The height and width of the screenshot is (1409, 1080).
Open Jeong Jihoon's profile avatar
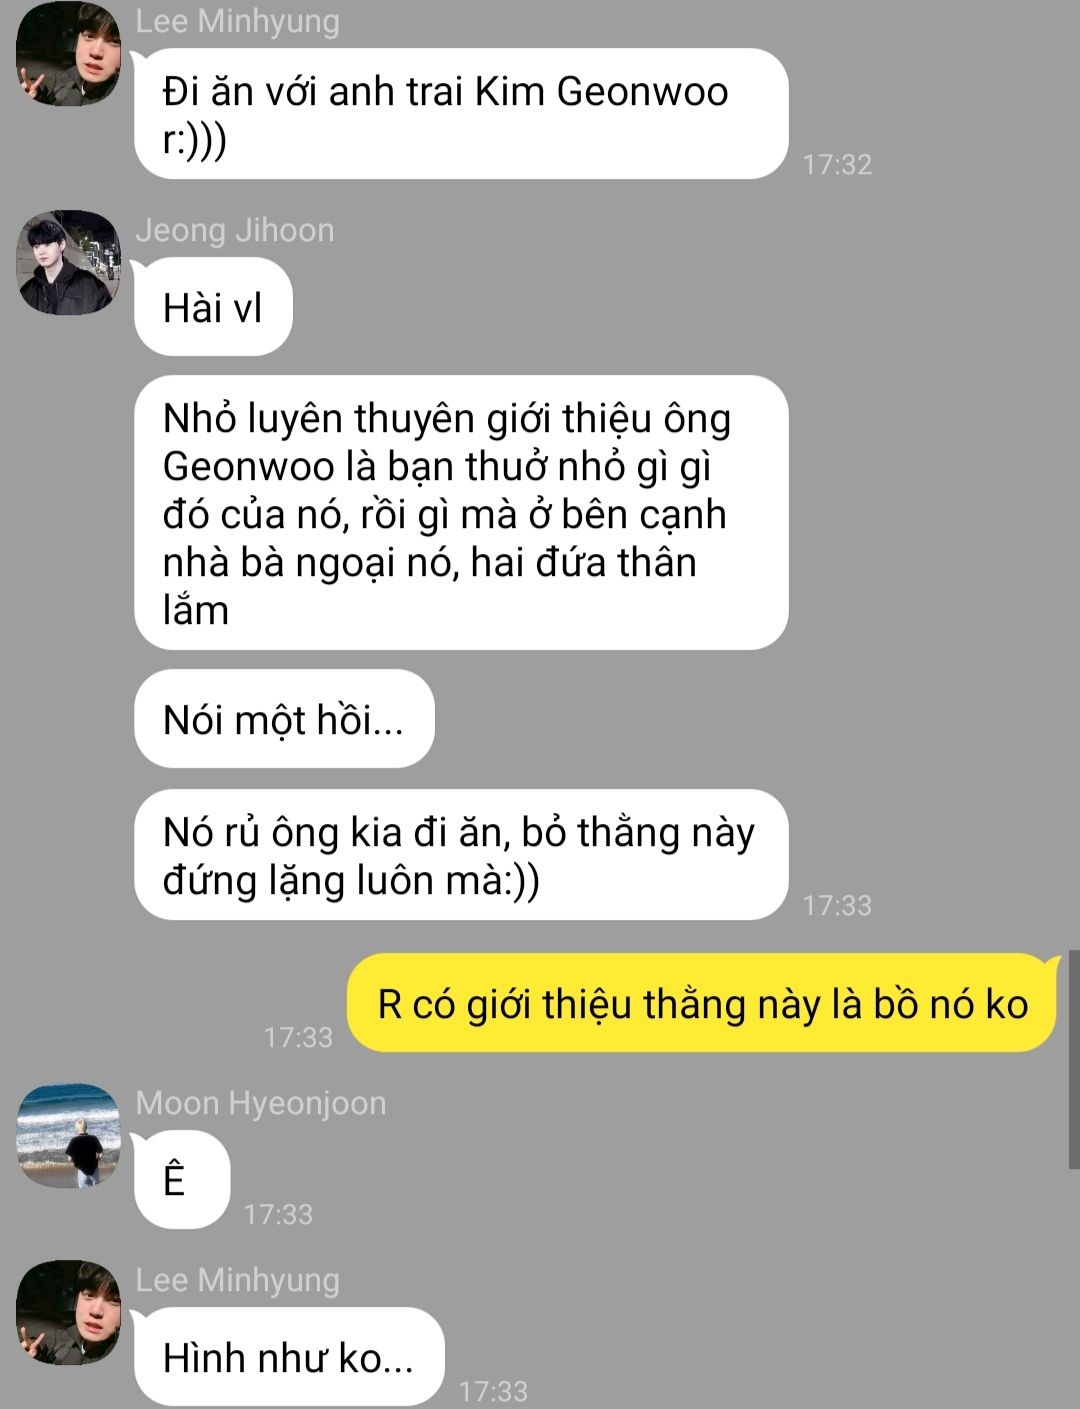click(69, 262)
